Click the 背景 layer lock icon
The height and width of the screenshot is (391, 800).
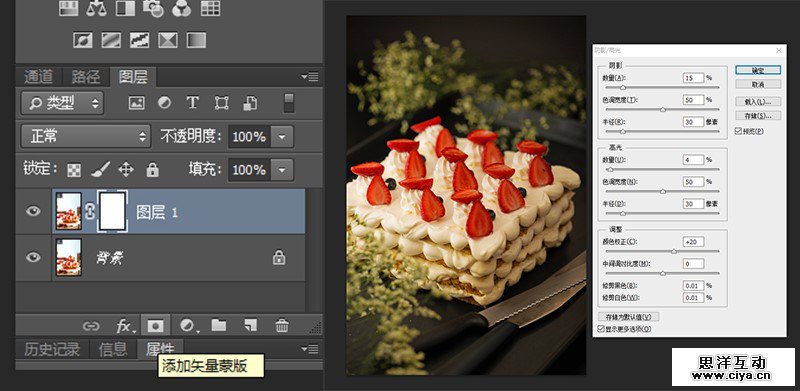pos(279,257)
